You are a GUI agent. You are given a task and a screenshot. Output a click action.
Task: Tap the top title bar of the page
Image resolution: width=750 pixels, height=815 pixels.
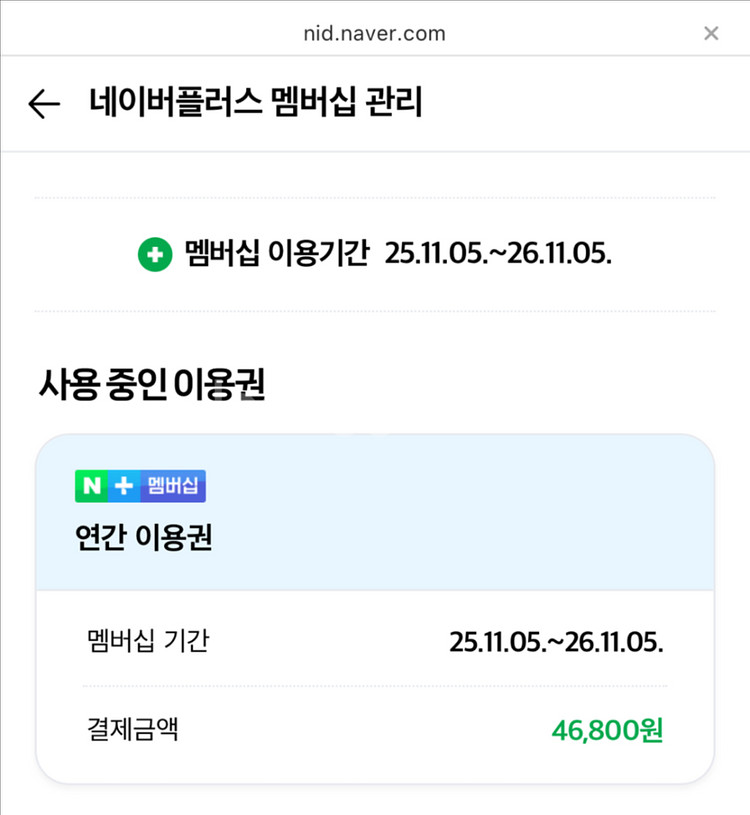375,33
